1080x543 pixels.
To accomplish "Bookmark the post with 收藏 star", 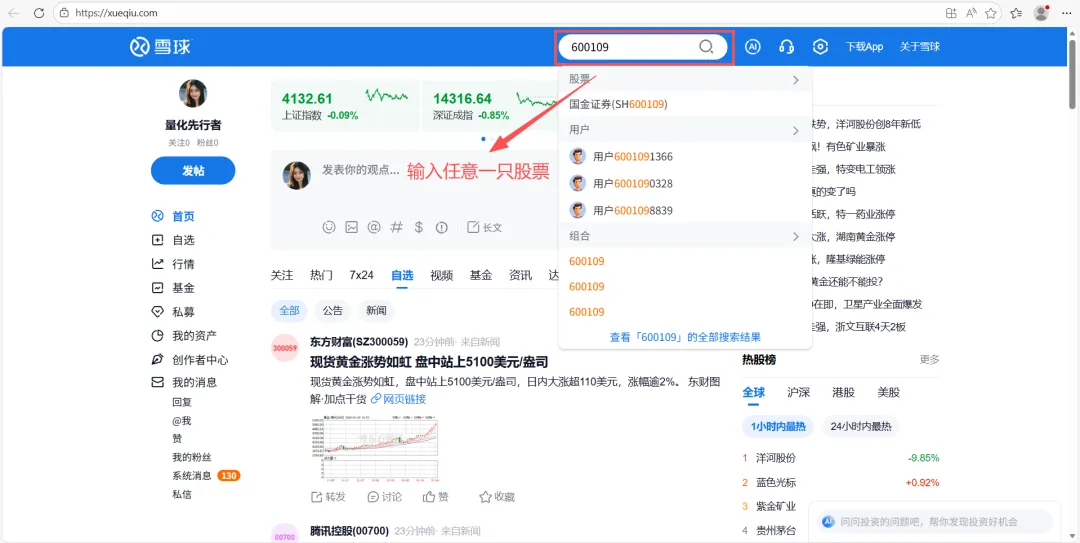I will pyautogui.click(x=497, y=497).
